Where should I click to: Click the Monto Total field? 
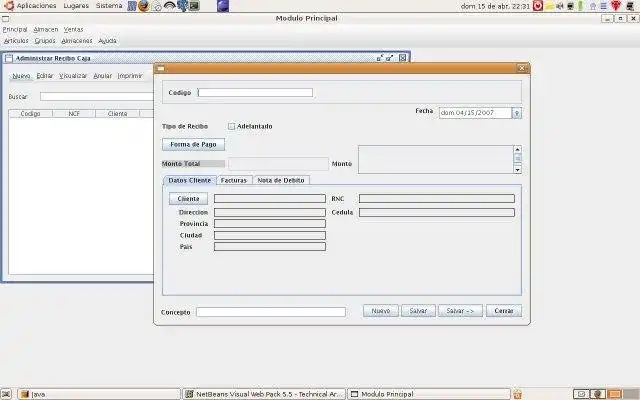coord(278,164)
